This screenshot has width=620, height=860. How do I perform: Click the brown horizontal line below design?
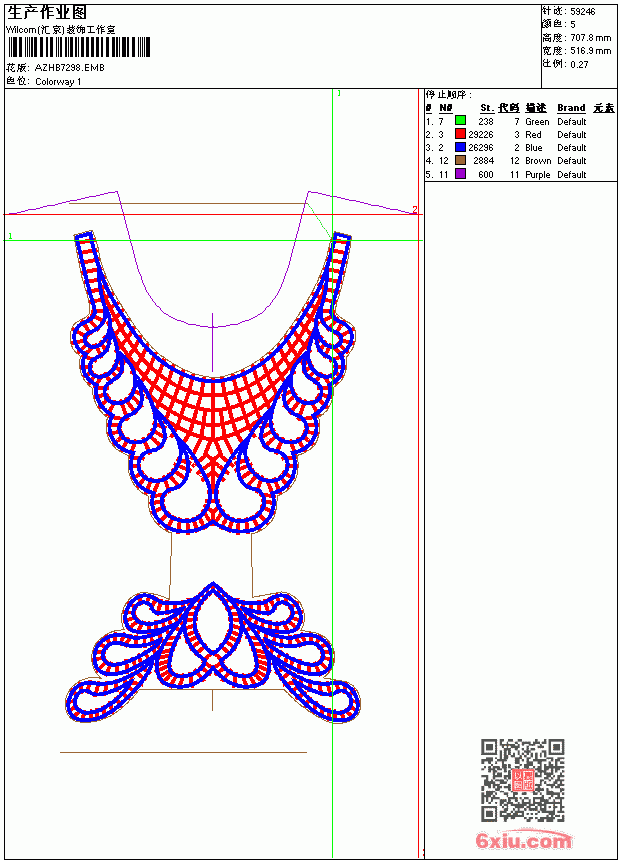(x=183, y=752)
